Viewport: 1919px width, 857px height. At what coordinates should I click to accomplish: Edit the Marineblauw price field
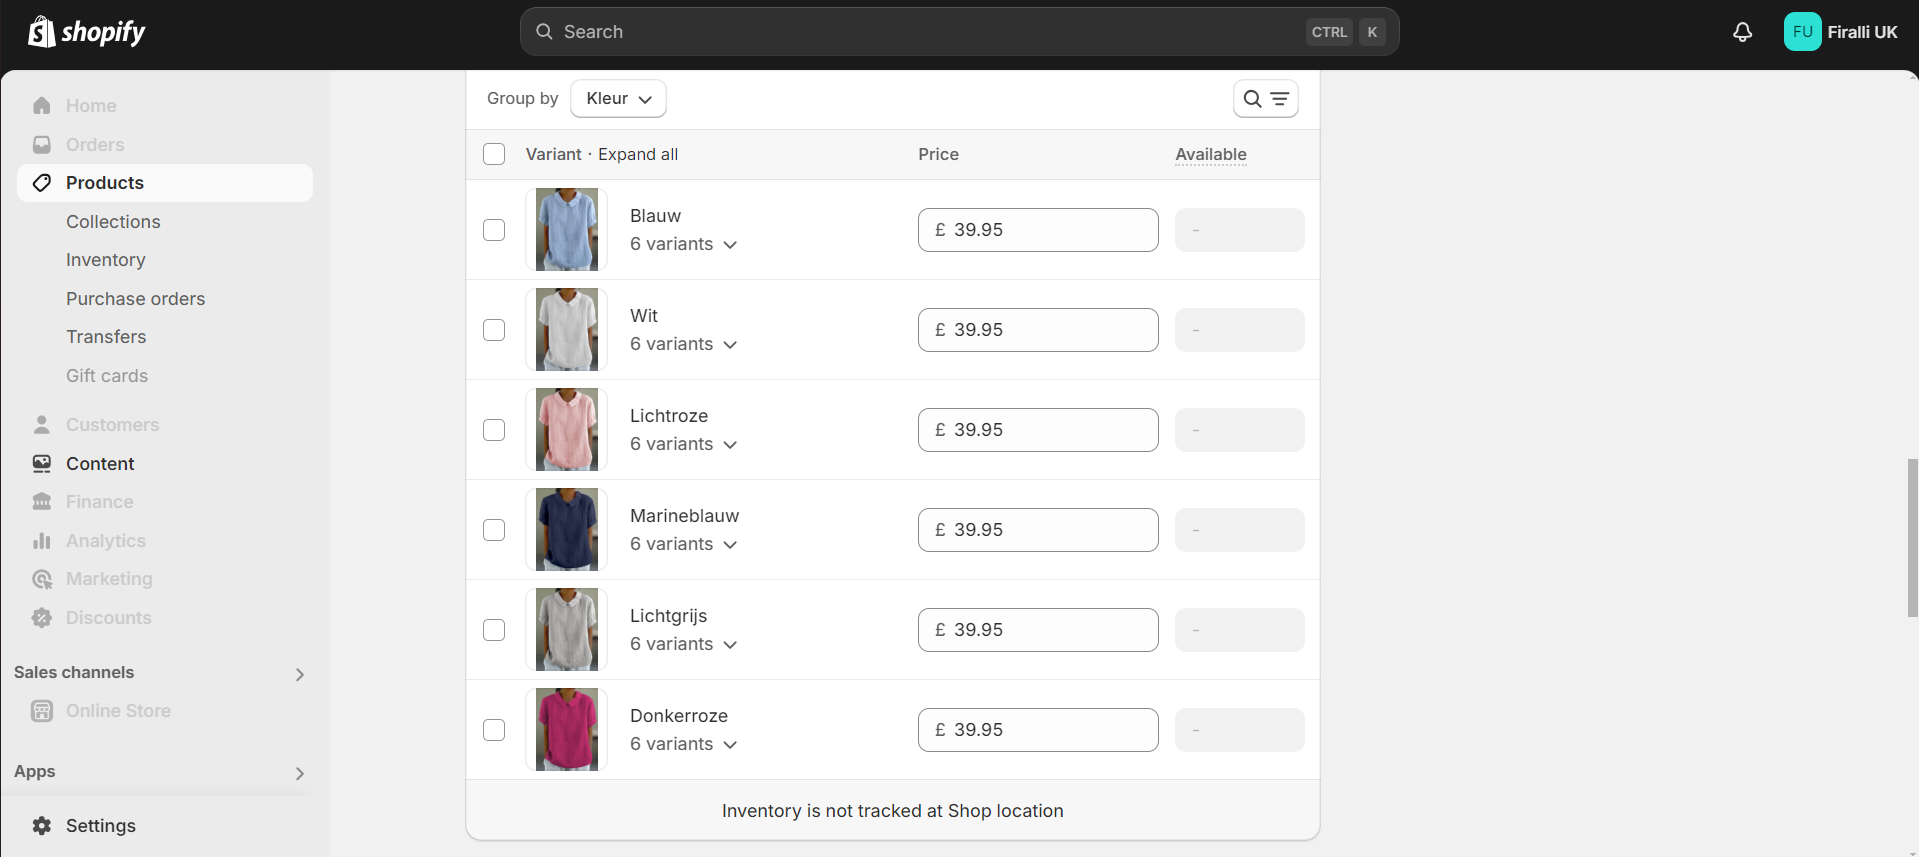(1038, 530)
